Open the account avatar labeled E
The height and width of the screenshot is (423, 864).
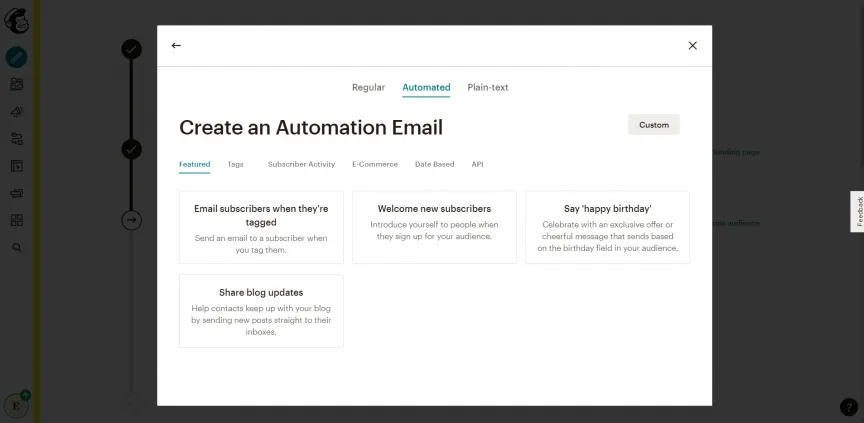click(16, 406)
